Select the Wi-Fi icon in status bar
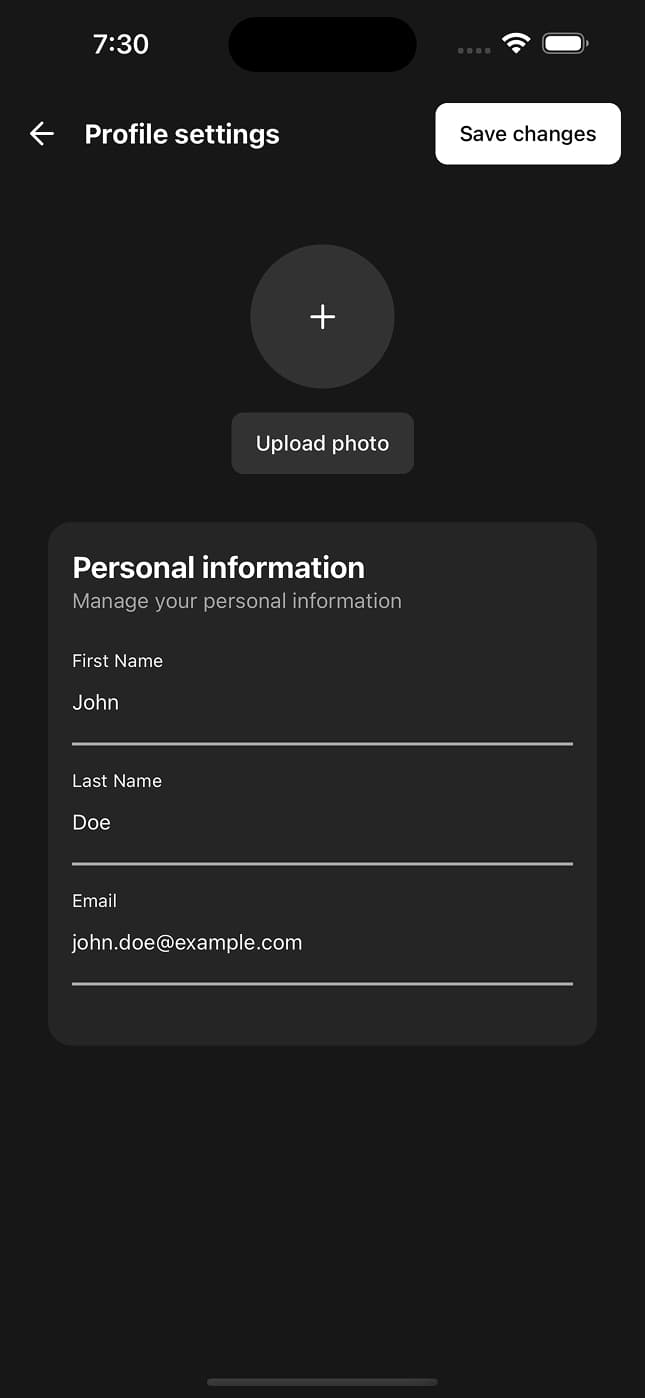The image size is (645, 1398). [x=516, y=43]
